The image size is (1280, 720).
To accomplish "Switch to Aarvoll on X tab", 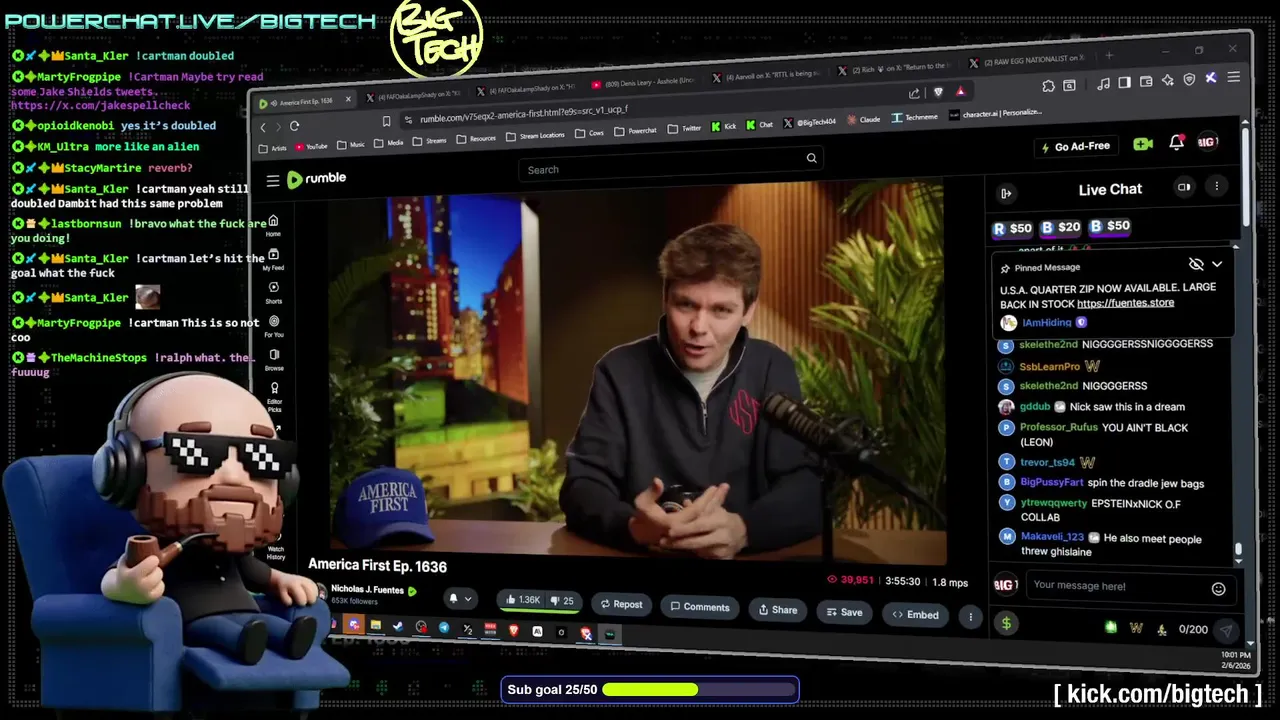I will tap(767, 75).
